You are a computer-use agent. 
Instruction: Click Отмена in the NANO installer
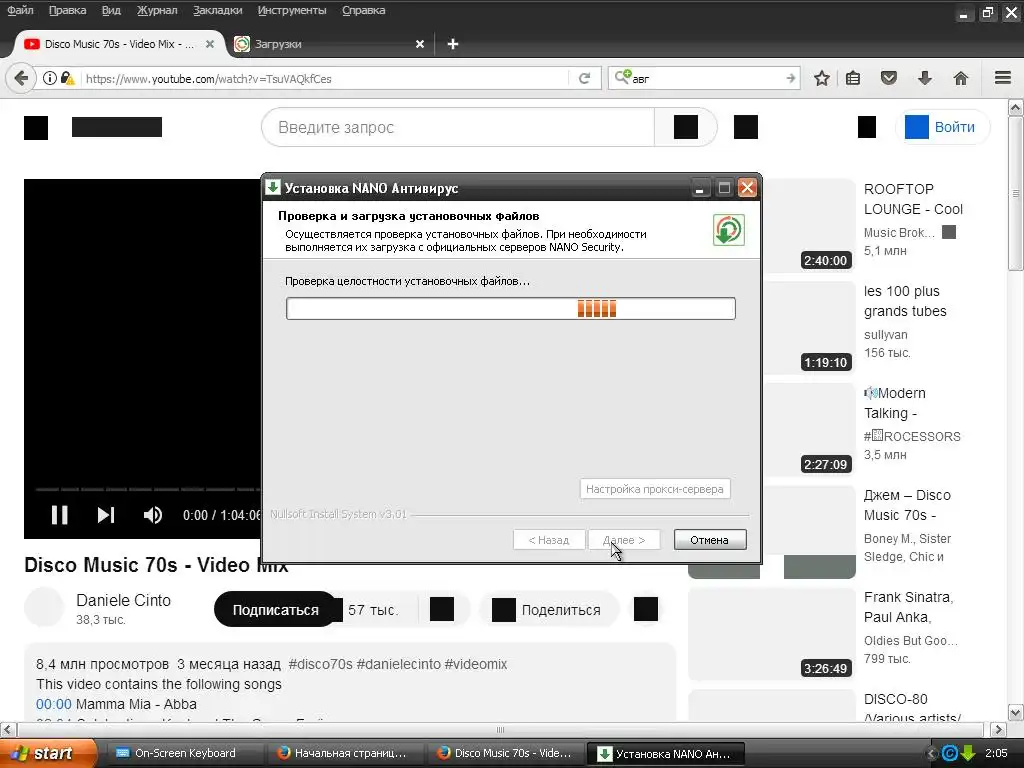(710, 540)
